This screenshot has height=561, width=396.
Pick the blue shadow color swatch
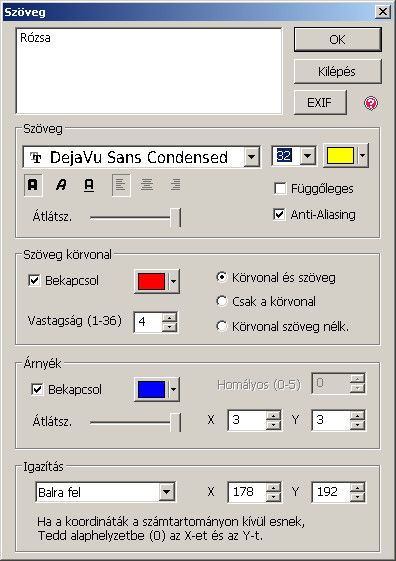(x=151, y=389)
